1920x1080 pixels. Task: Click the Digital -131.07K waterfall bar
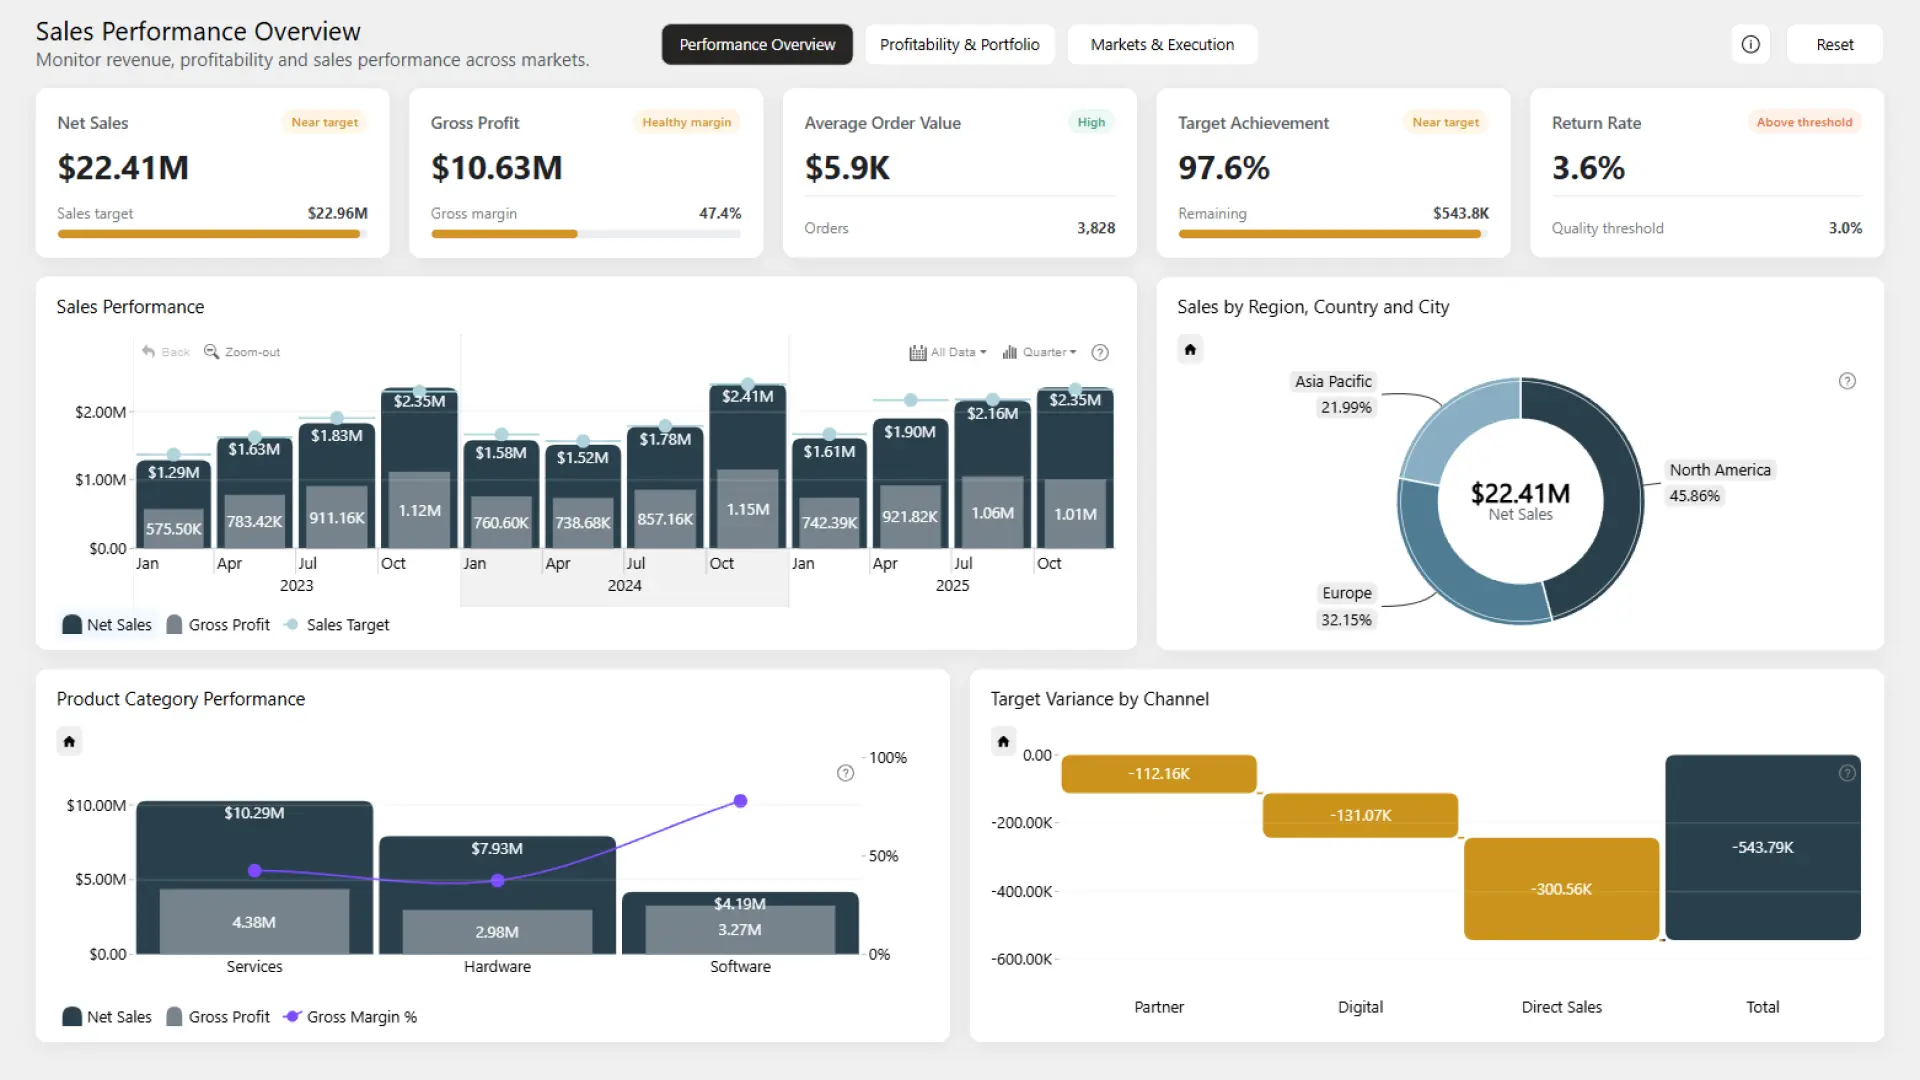[1360, 815]
